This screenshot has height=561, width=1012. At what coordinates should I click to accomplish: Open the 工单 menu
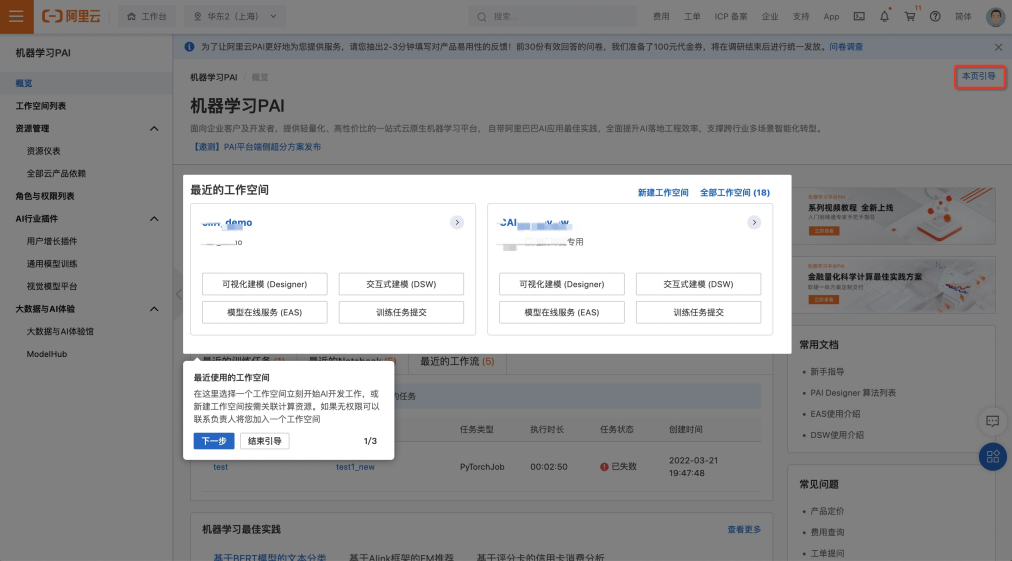coord(692,17)
